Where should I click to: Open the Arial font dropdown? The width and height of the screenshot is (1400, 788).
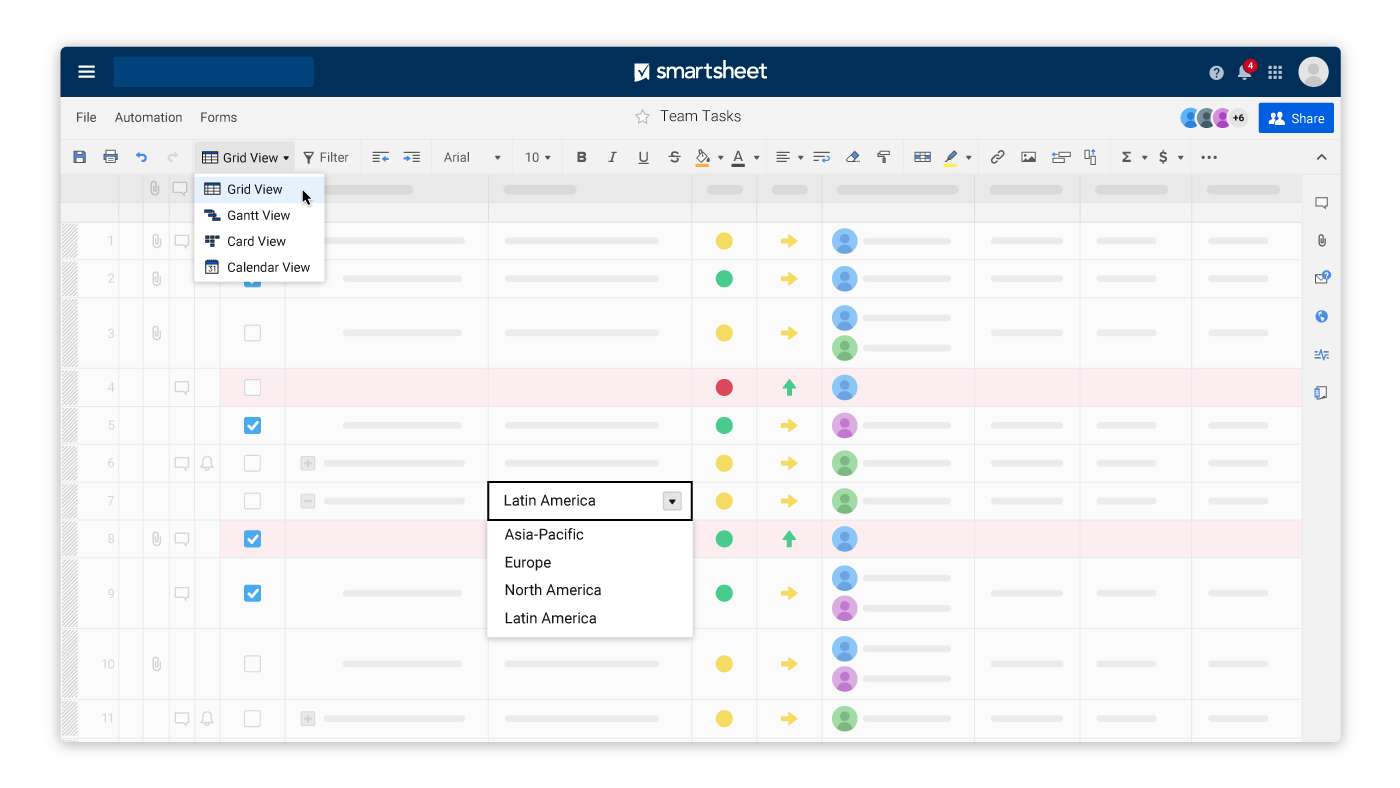pyautogui.click(x=472, y=157)
